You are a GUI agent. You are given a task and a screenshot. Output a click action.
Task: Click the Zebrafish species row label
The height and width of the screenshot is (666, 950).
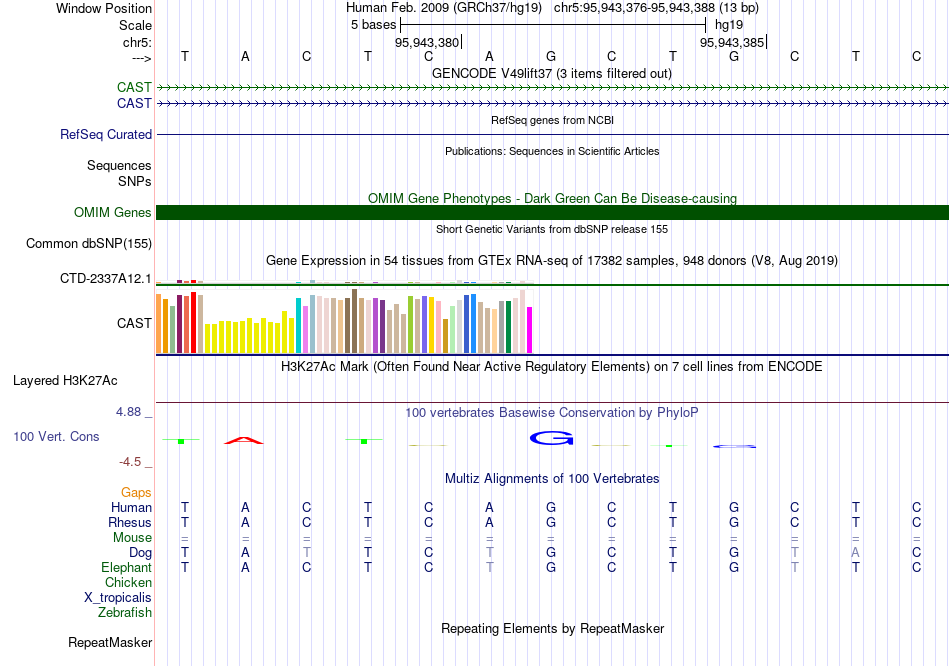pos(125,613)
